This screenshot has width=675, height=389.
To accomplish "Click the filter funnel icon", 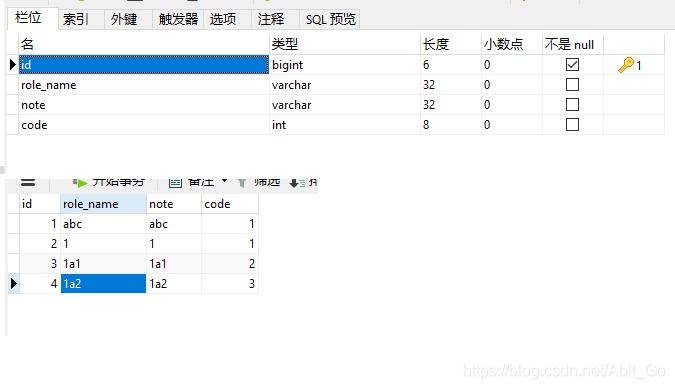I will 242,183.
